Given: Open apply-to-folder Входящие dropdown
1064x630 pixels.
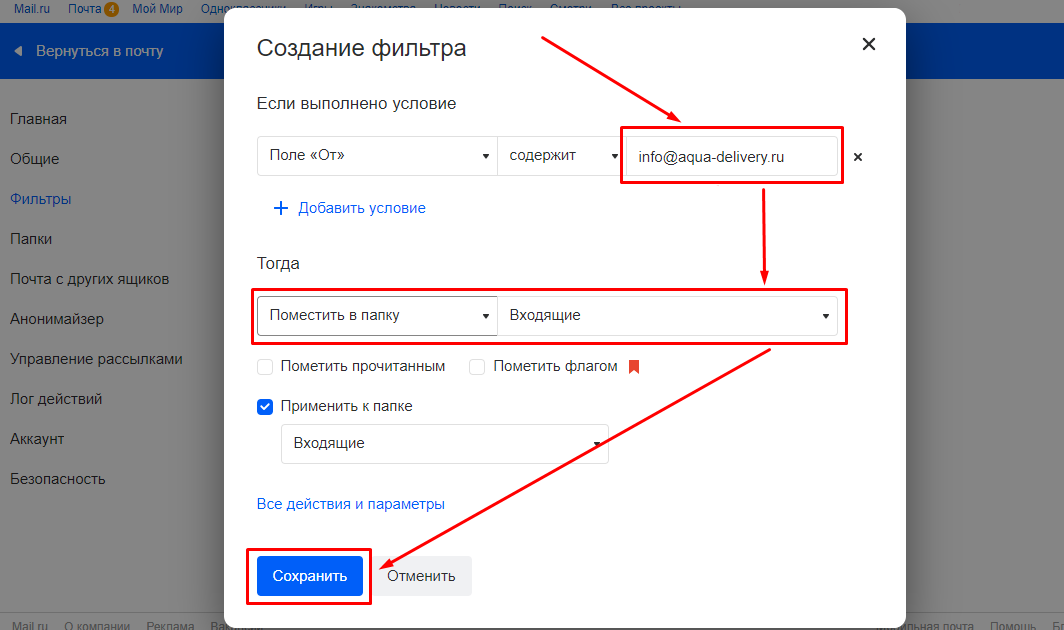Looking at the screenshot, I should click(444, 444).
